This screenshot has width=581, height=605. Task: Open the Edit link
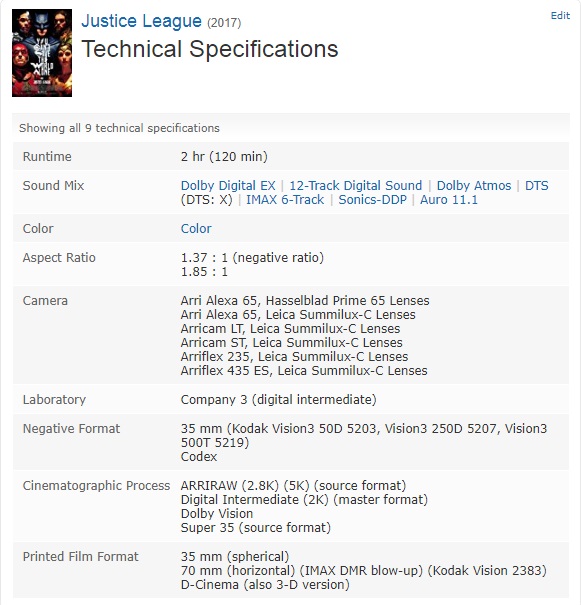click(x=560, y=15)
